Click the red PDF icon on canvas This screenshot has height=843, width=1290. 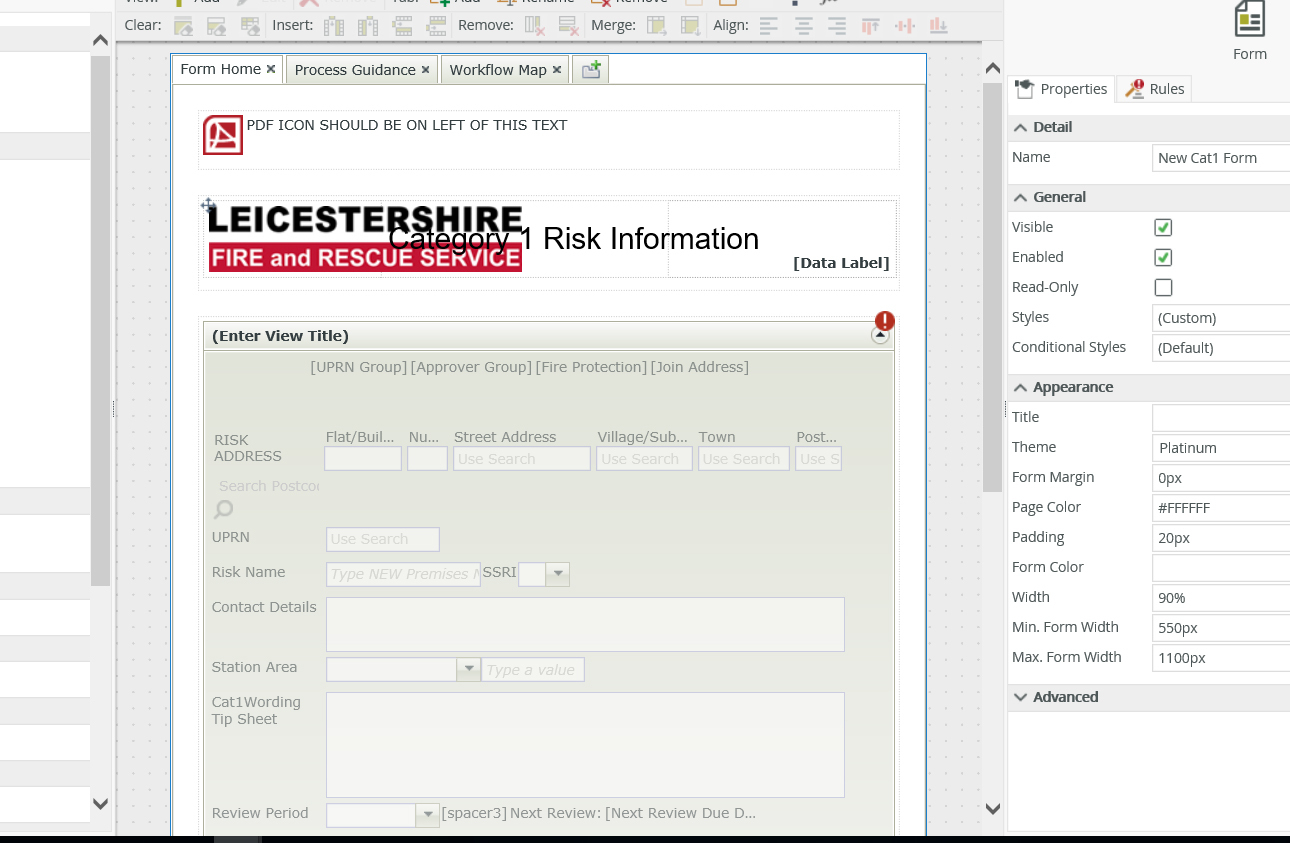tap(223, 135)
